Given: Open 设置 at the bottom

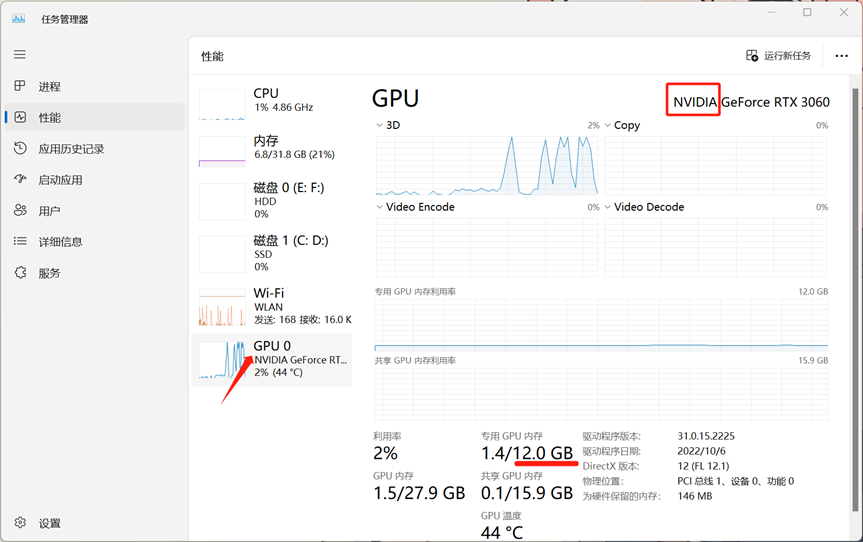Looking at the screenshot, I should tap(95, 523).
